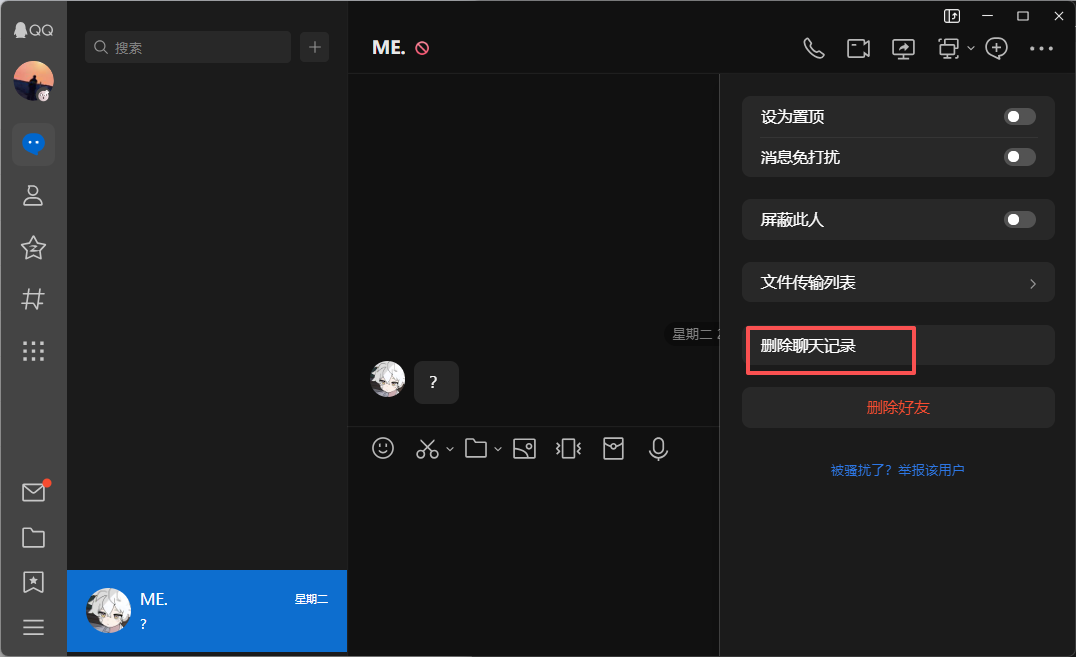Select the screenshot scissors tool

[427, 448]
